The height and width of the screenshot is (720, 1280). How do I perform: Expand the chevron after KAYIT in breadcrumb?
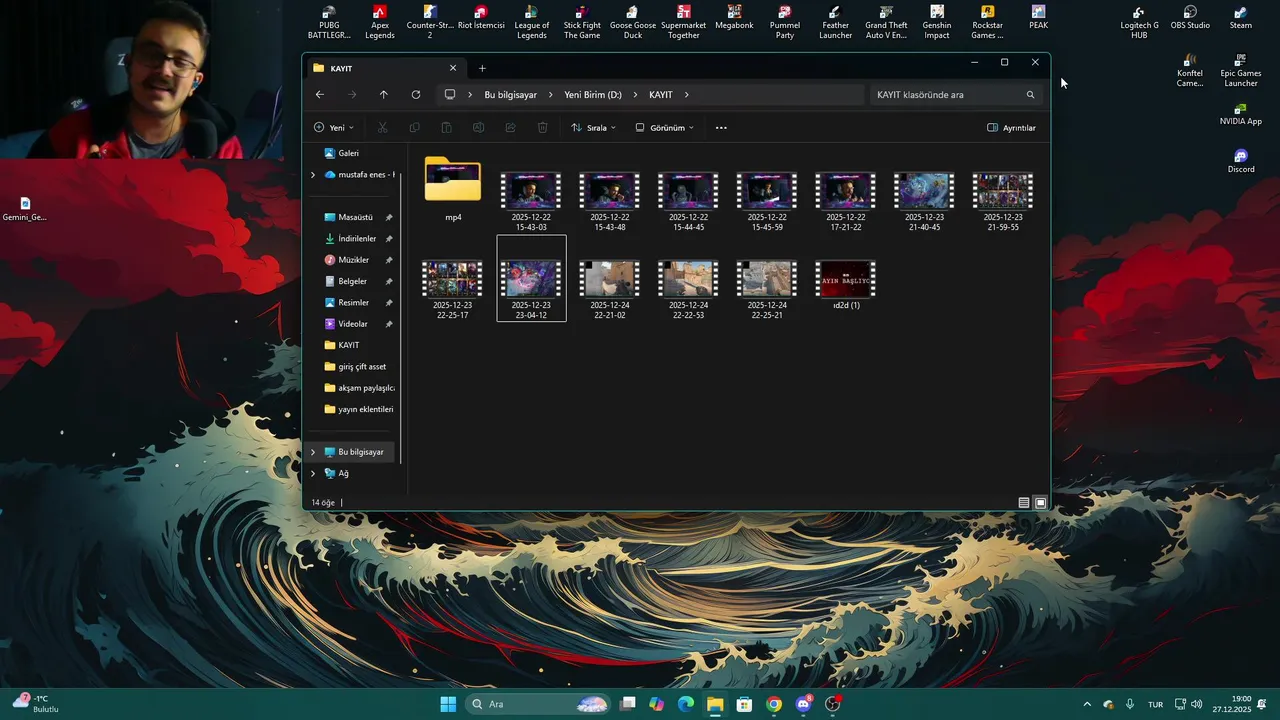pos(686,95)
